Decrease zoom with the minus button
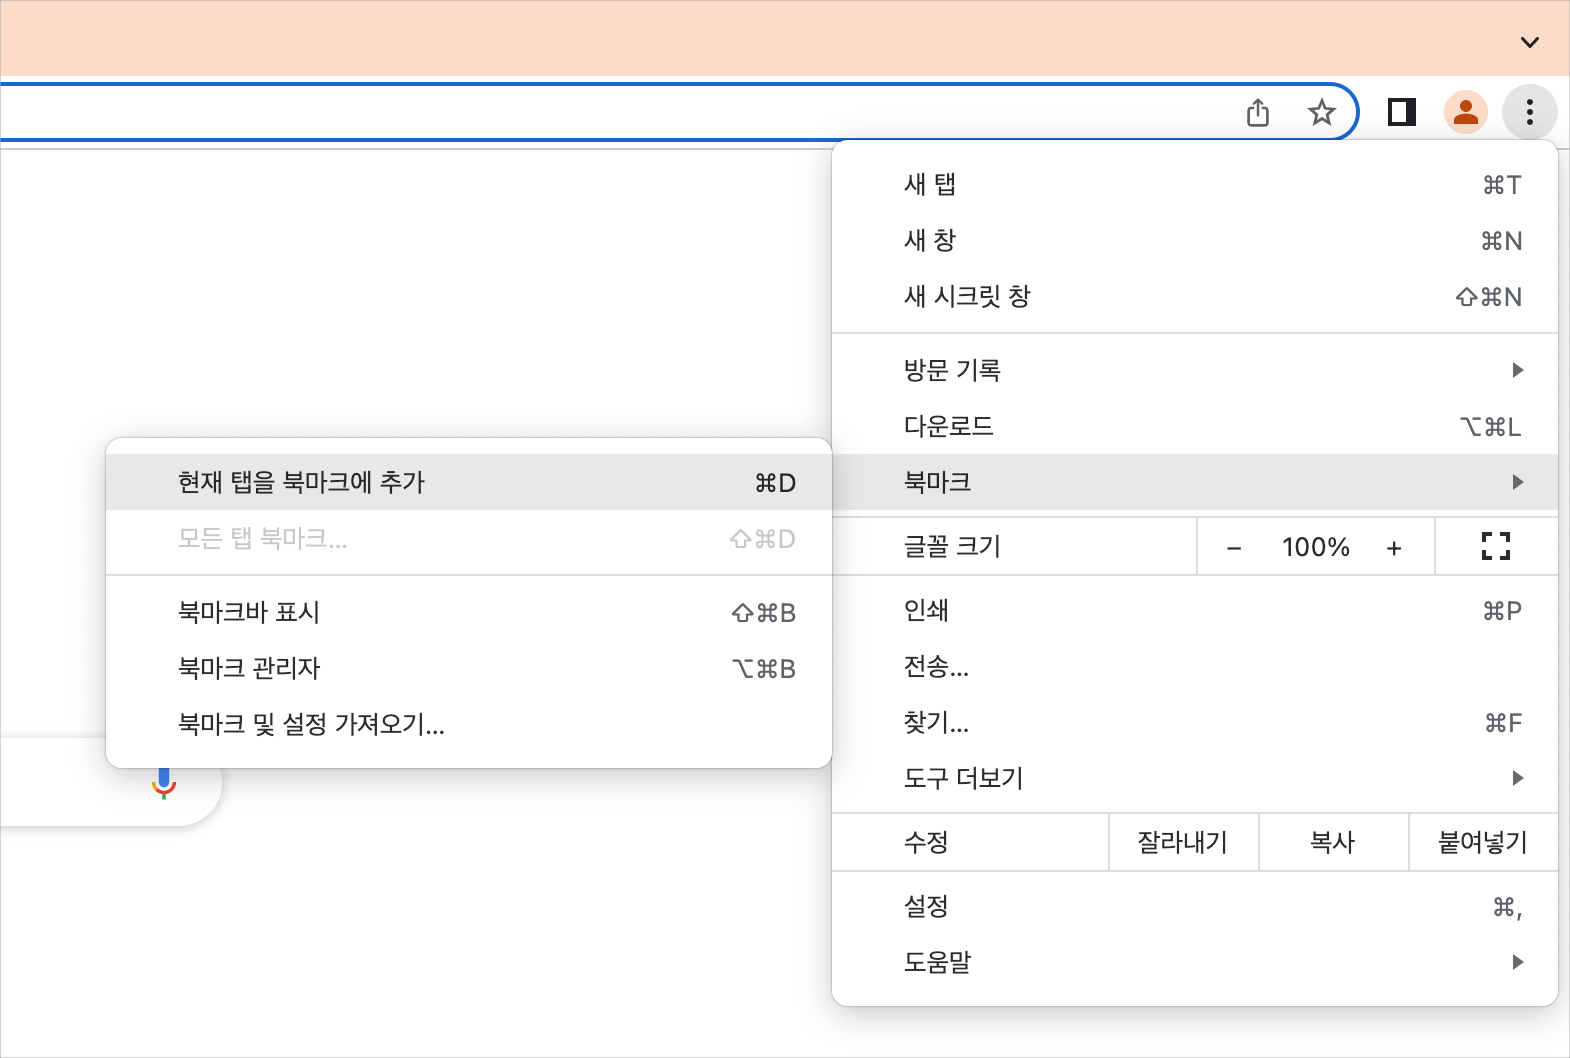This screenshot has height=1058, width=1570. [1234, 547]
